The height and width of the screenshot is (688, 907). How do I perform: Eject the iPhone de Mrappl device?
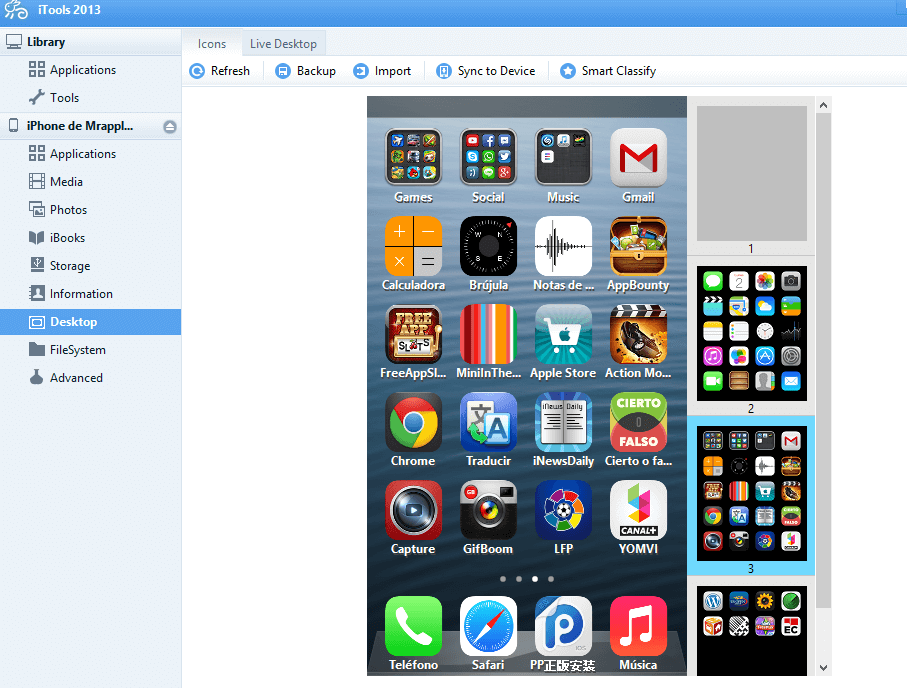coord(170,127)
